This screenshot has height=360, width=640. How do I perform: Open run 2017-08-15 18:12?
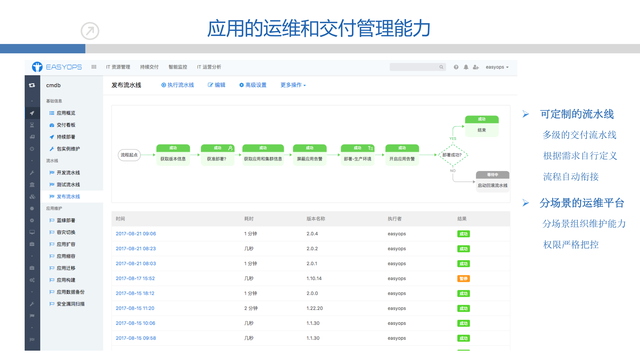pos(135,293)
